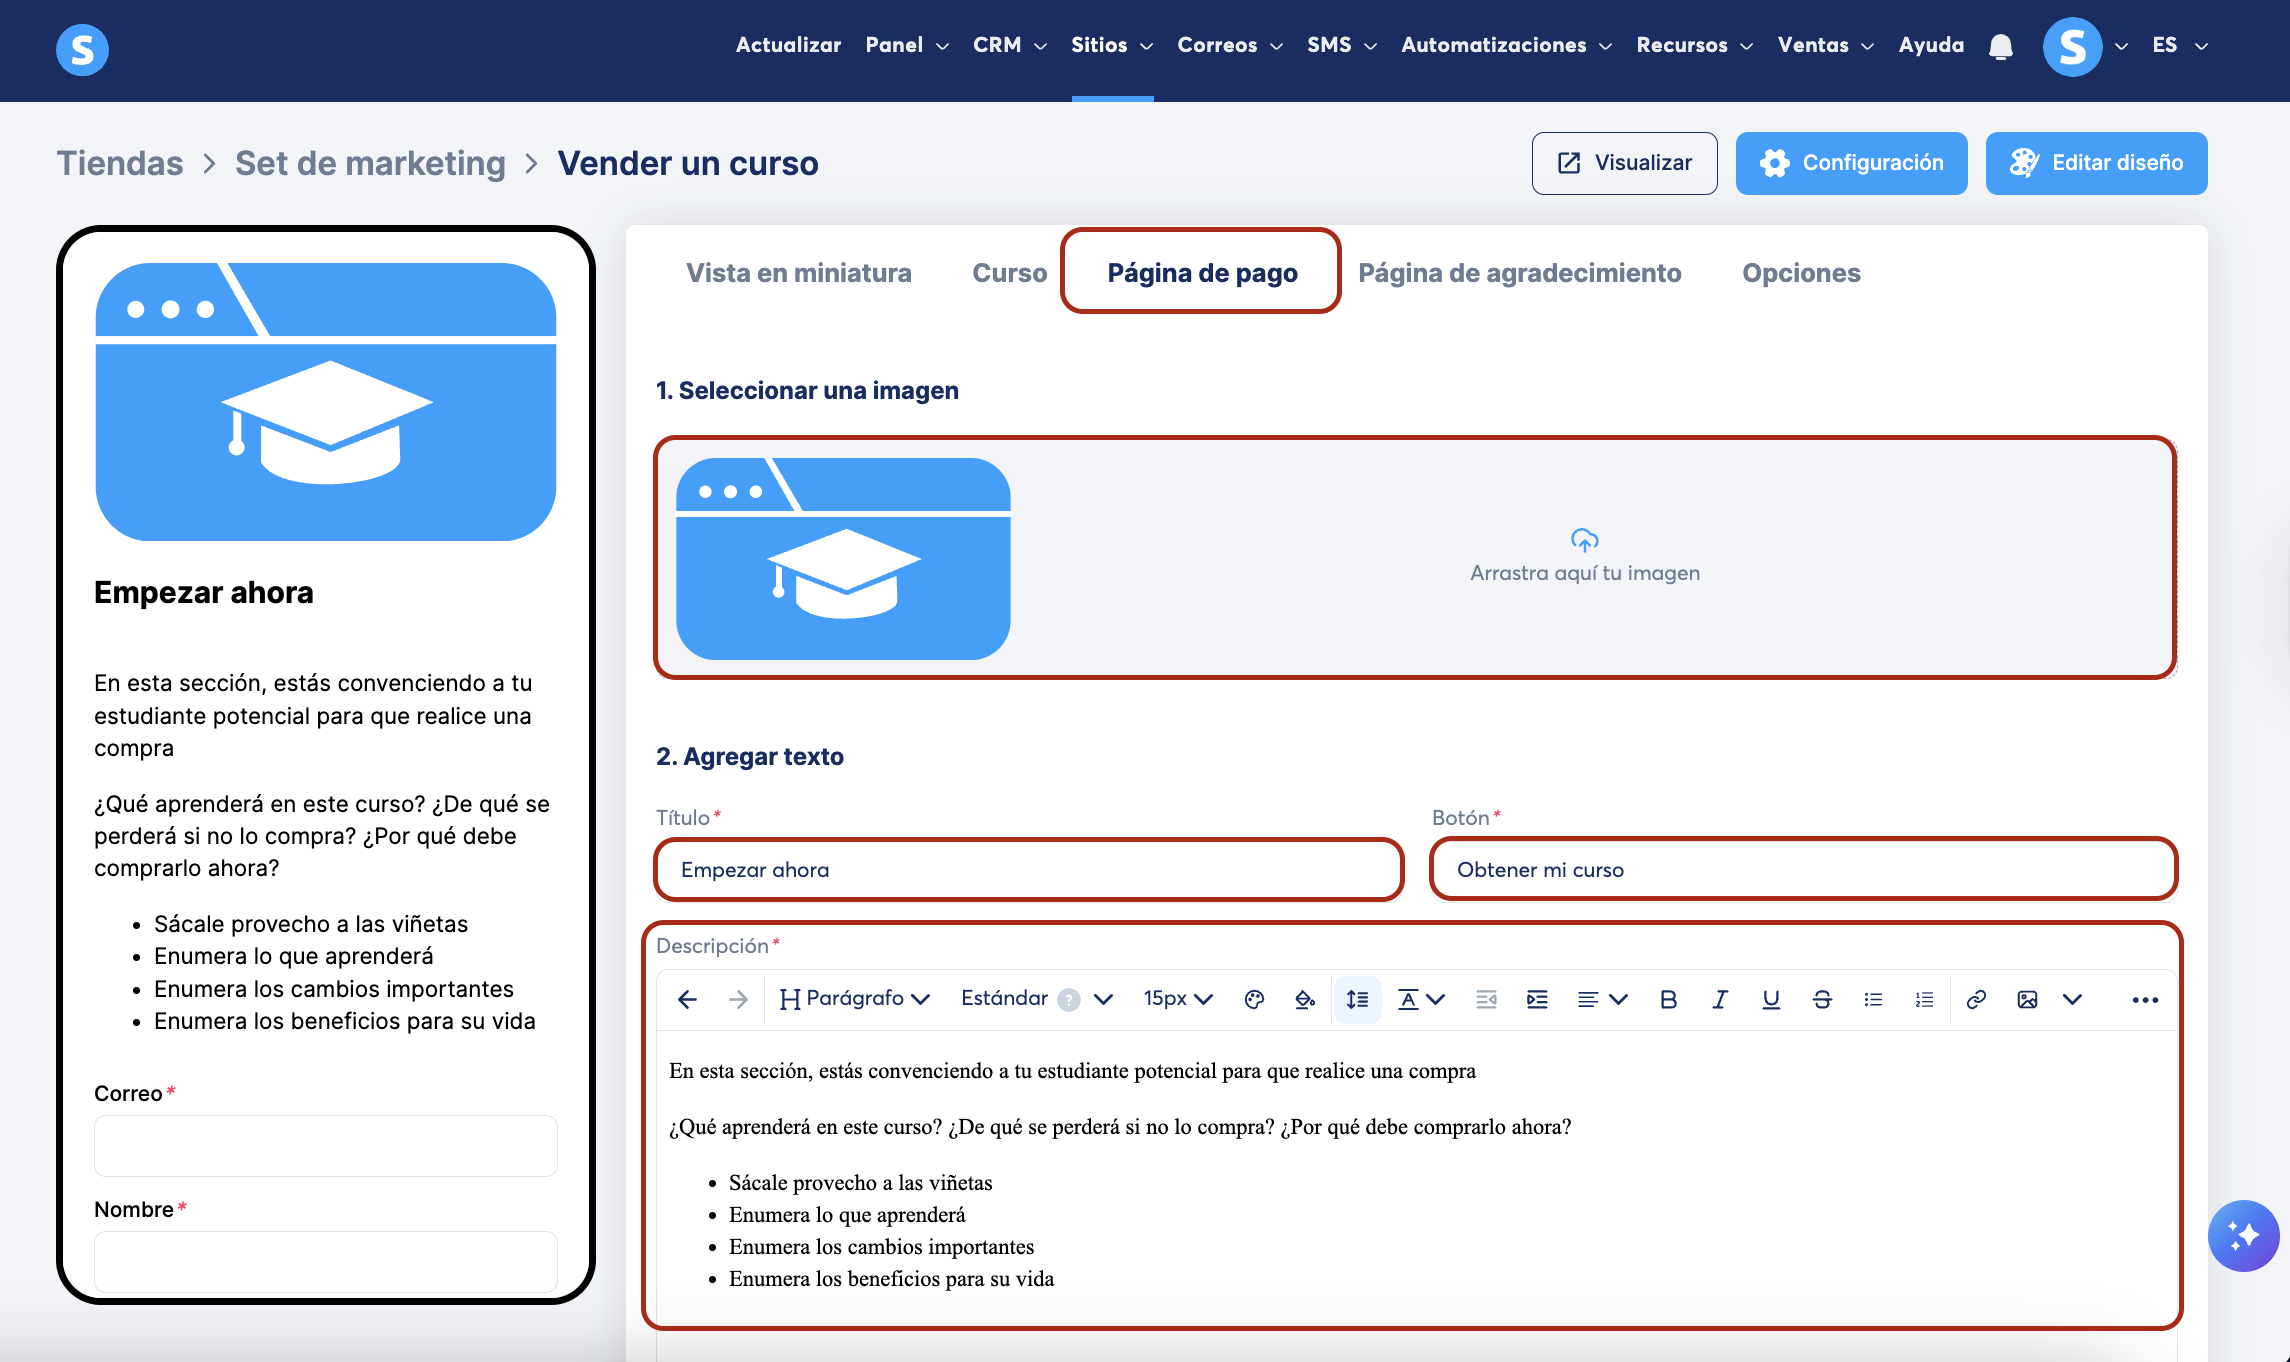The image size is (2290, 1362).
Task: Click the undo arrow in editor toolbar
Action: [x=687, y=999]
